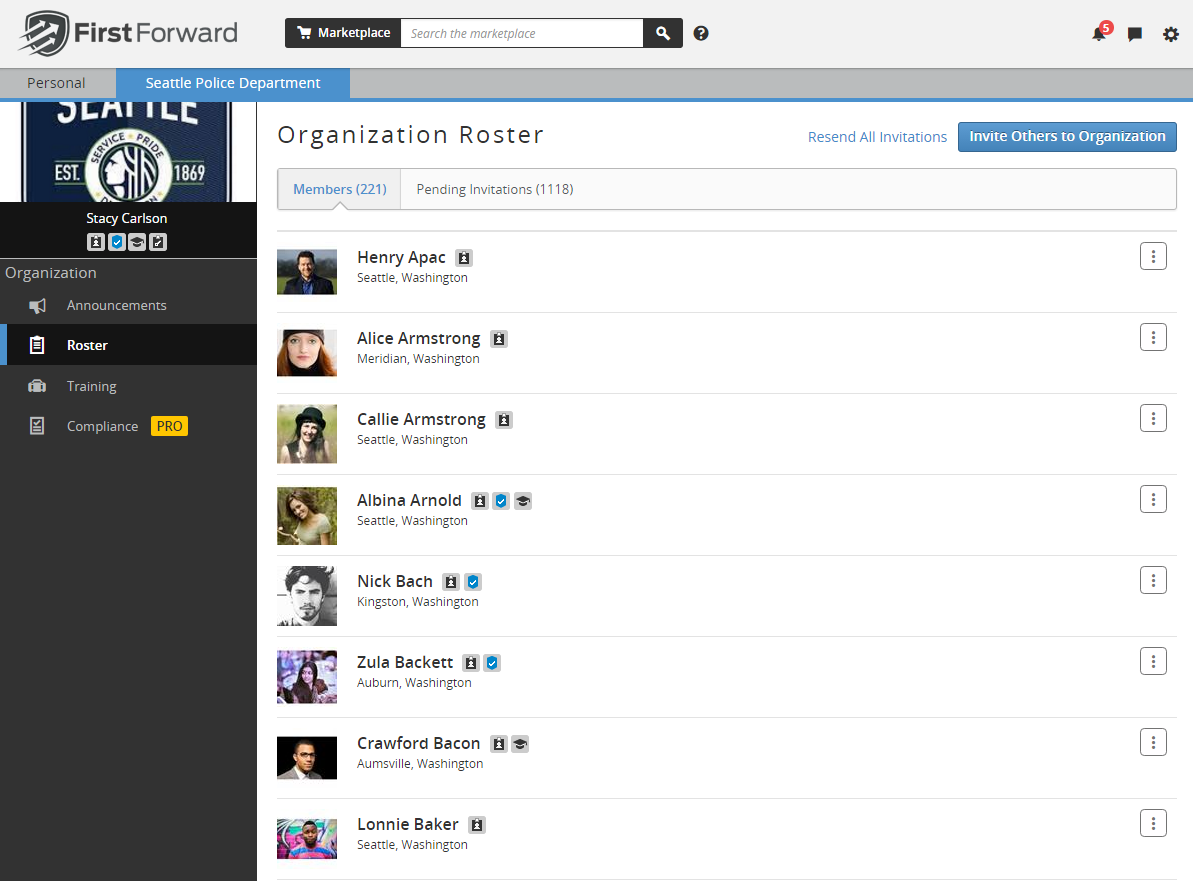Click Albina Arnold's profile photo
1193x881 pixels.
[307, 516]
